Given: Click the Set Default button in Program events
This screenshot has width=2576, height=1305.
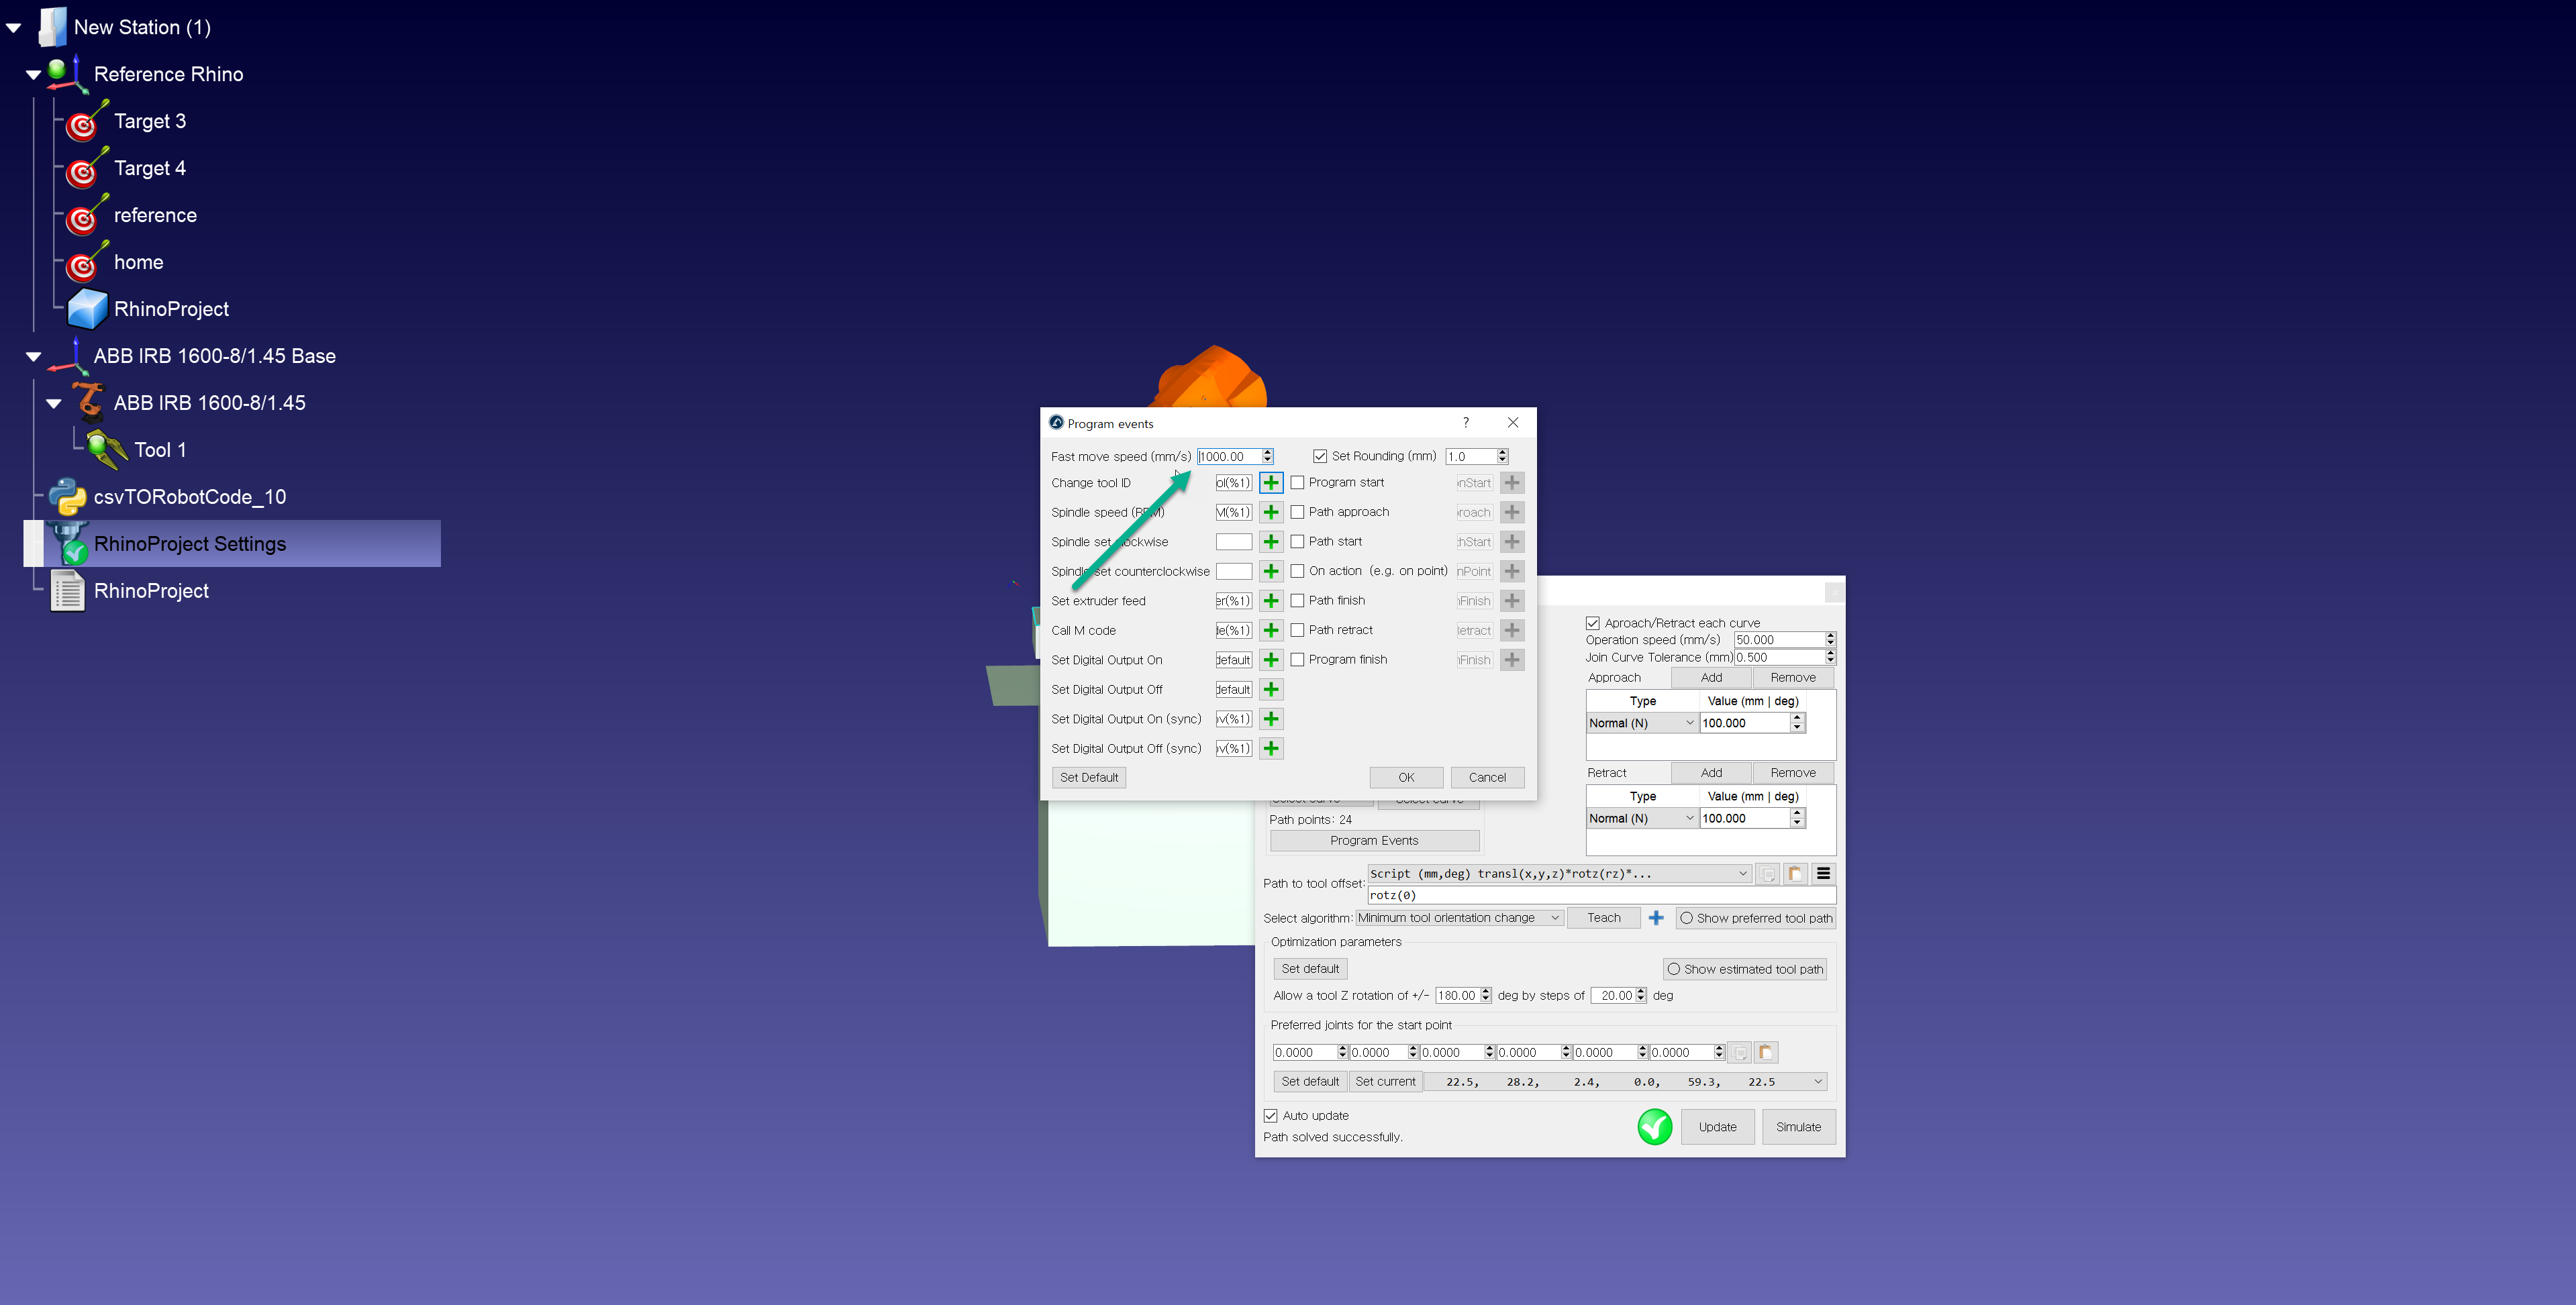Looking at the screenshot, I should (1088, 778).
